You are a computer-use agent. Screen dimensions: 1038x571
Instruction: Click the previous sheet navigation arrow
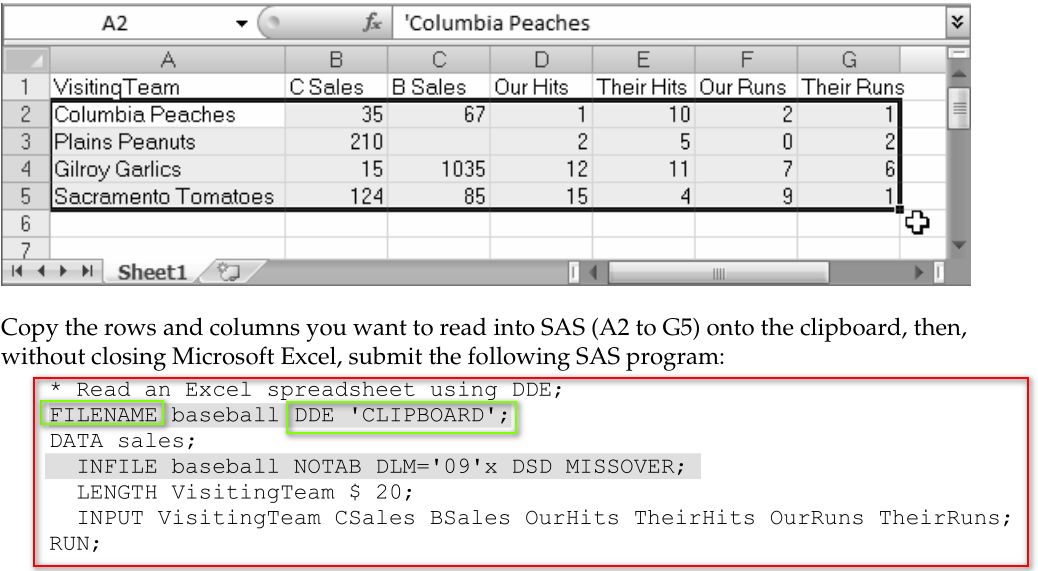41,271
